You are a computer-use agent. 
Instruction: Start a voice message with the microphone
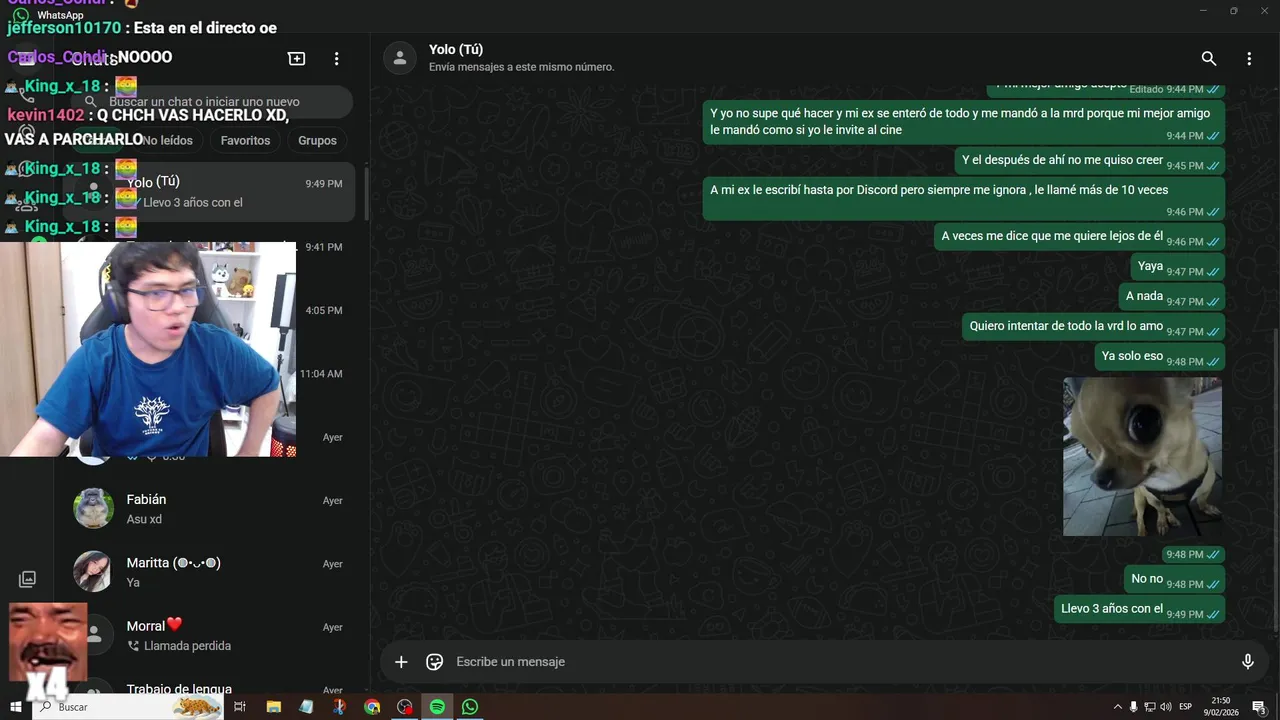click(1247, 662)
